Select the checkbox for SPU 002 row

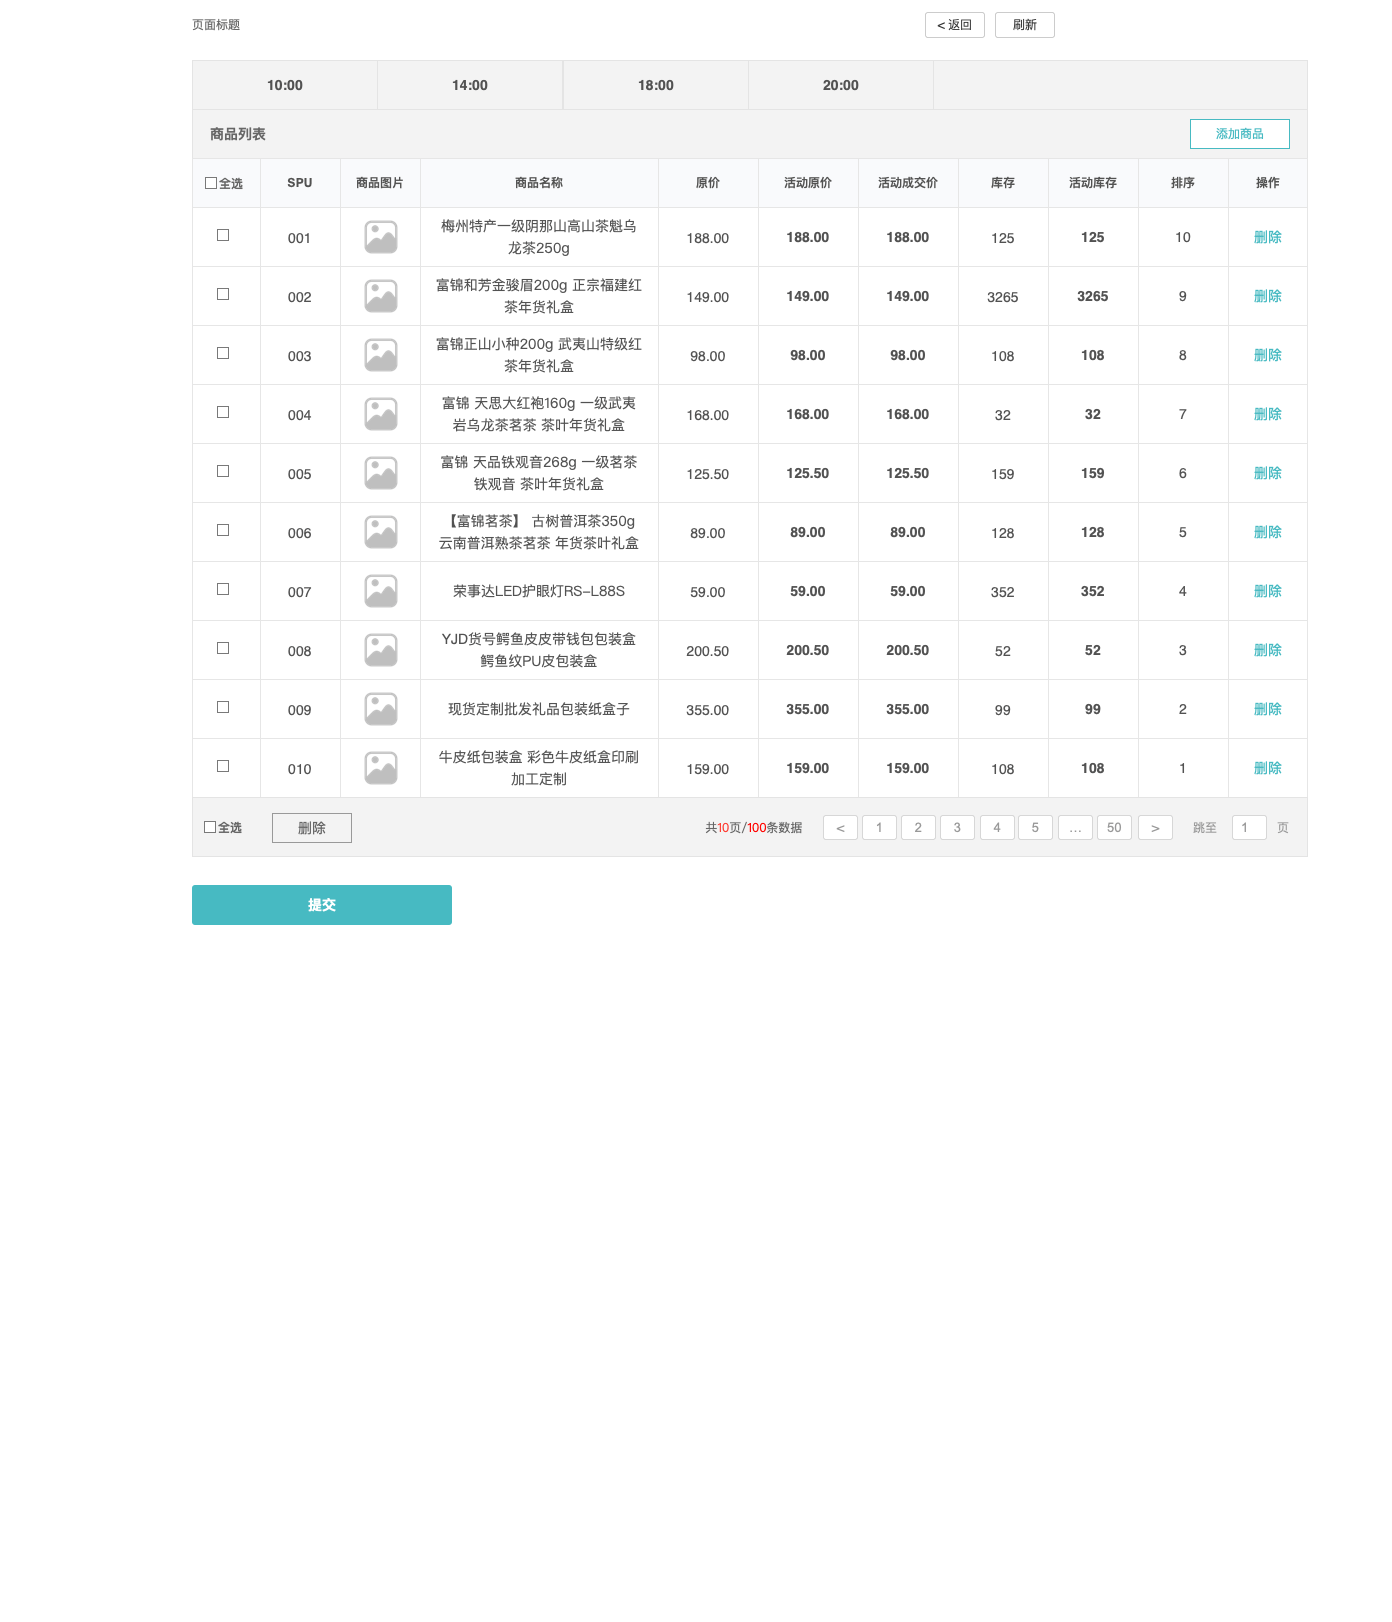223,294
